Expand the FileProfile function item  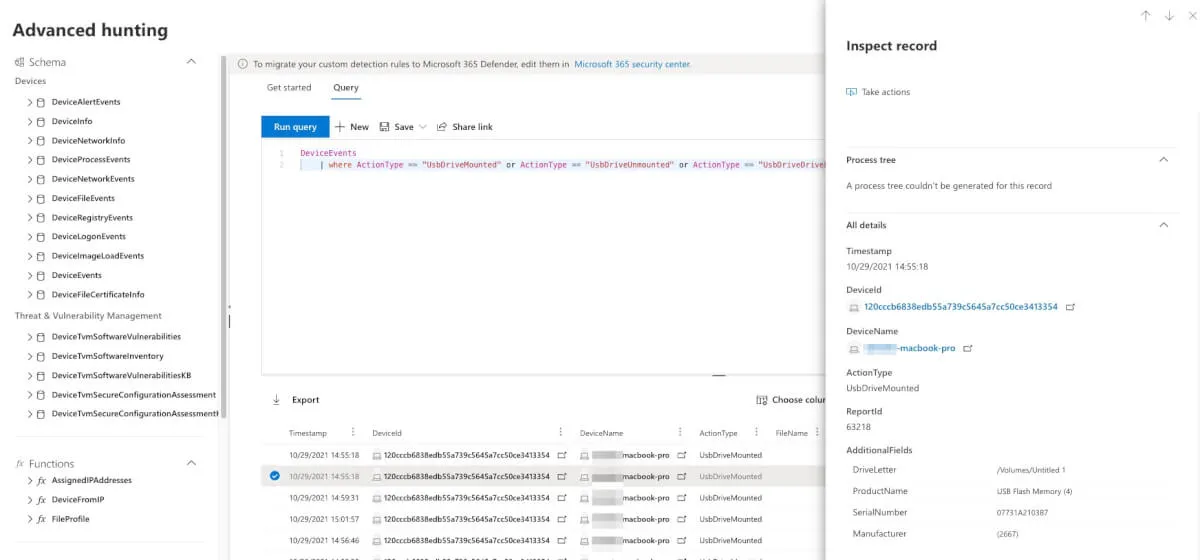(29, 519)
